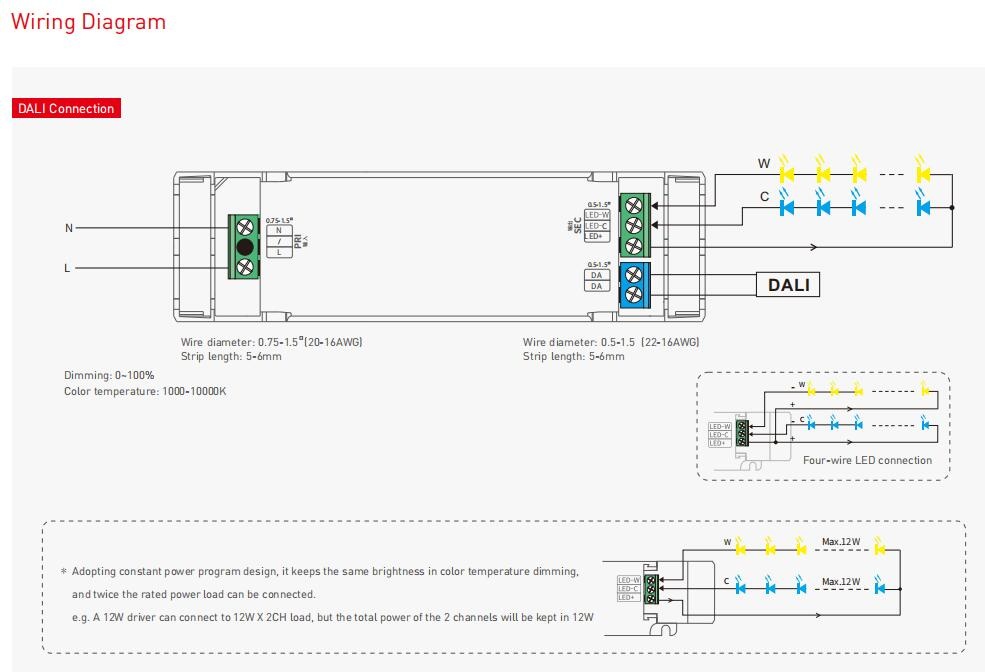Screen dimensions: 985x672
Task: Select 'and twice the rated power load' line
Action: point(193,594)
